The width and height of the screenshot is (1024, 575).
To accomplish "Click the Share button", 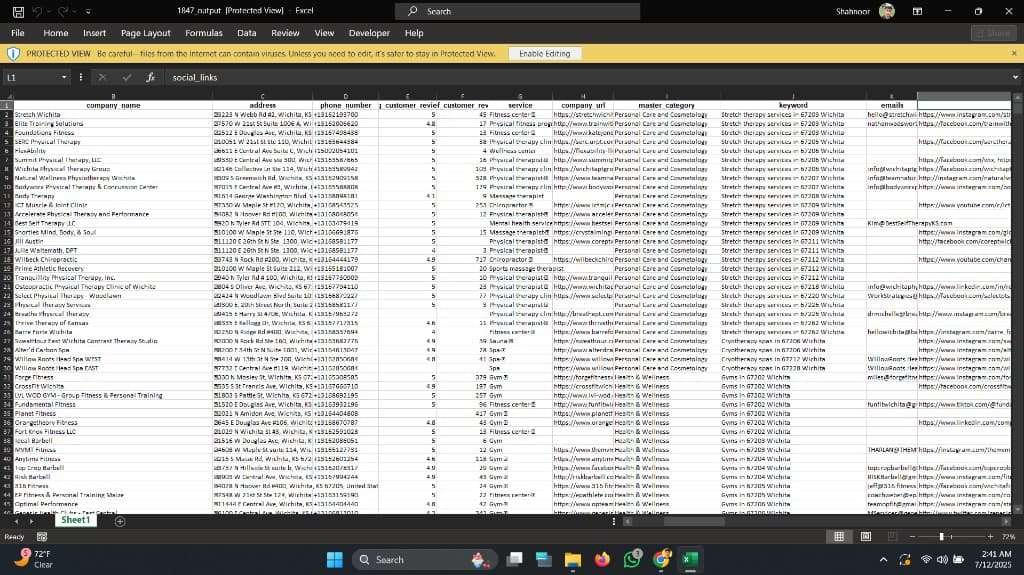I will tap(993, 33).
